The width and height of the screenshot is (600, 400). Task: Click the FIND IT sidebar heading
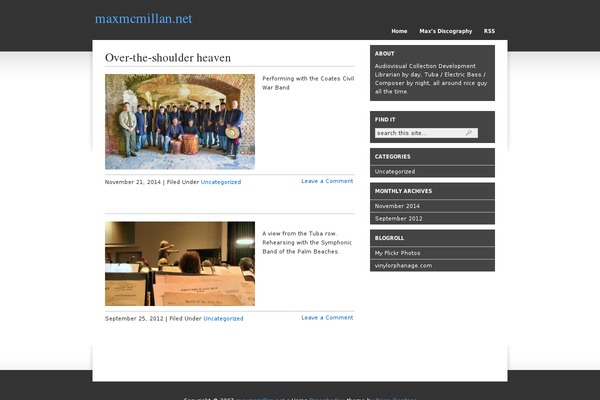click(x=385, y=119)
